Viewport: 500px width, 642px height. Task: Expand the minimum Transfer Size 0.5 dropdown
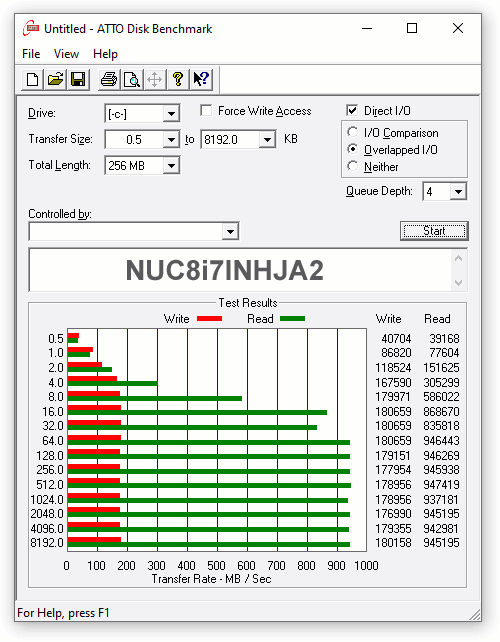coord(171,140)
